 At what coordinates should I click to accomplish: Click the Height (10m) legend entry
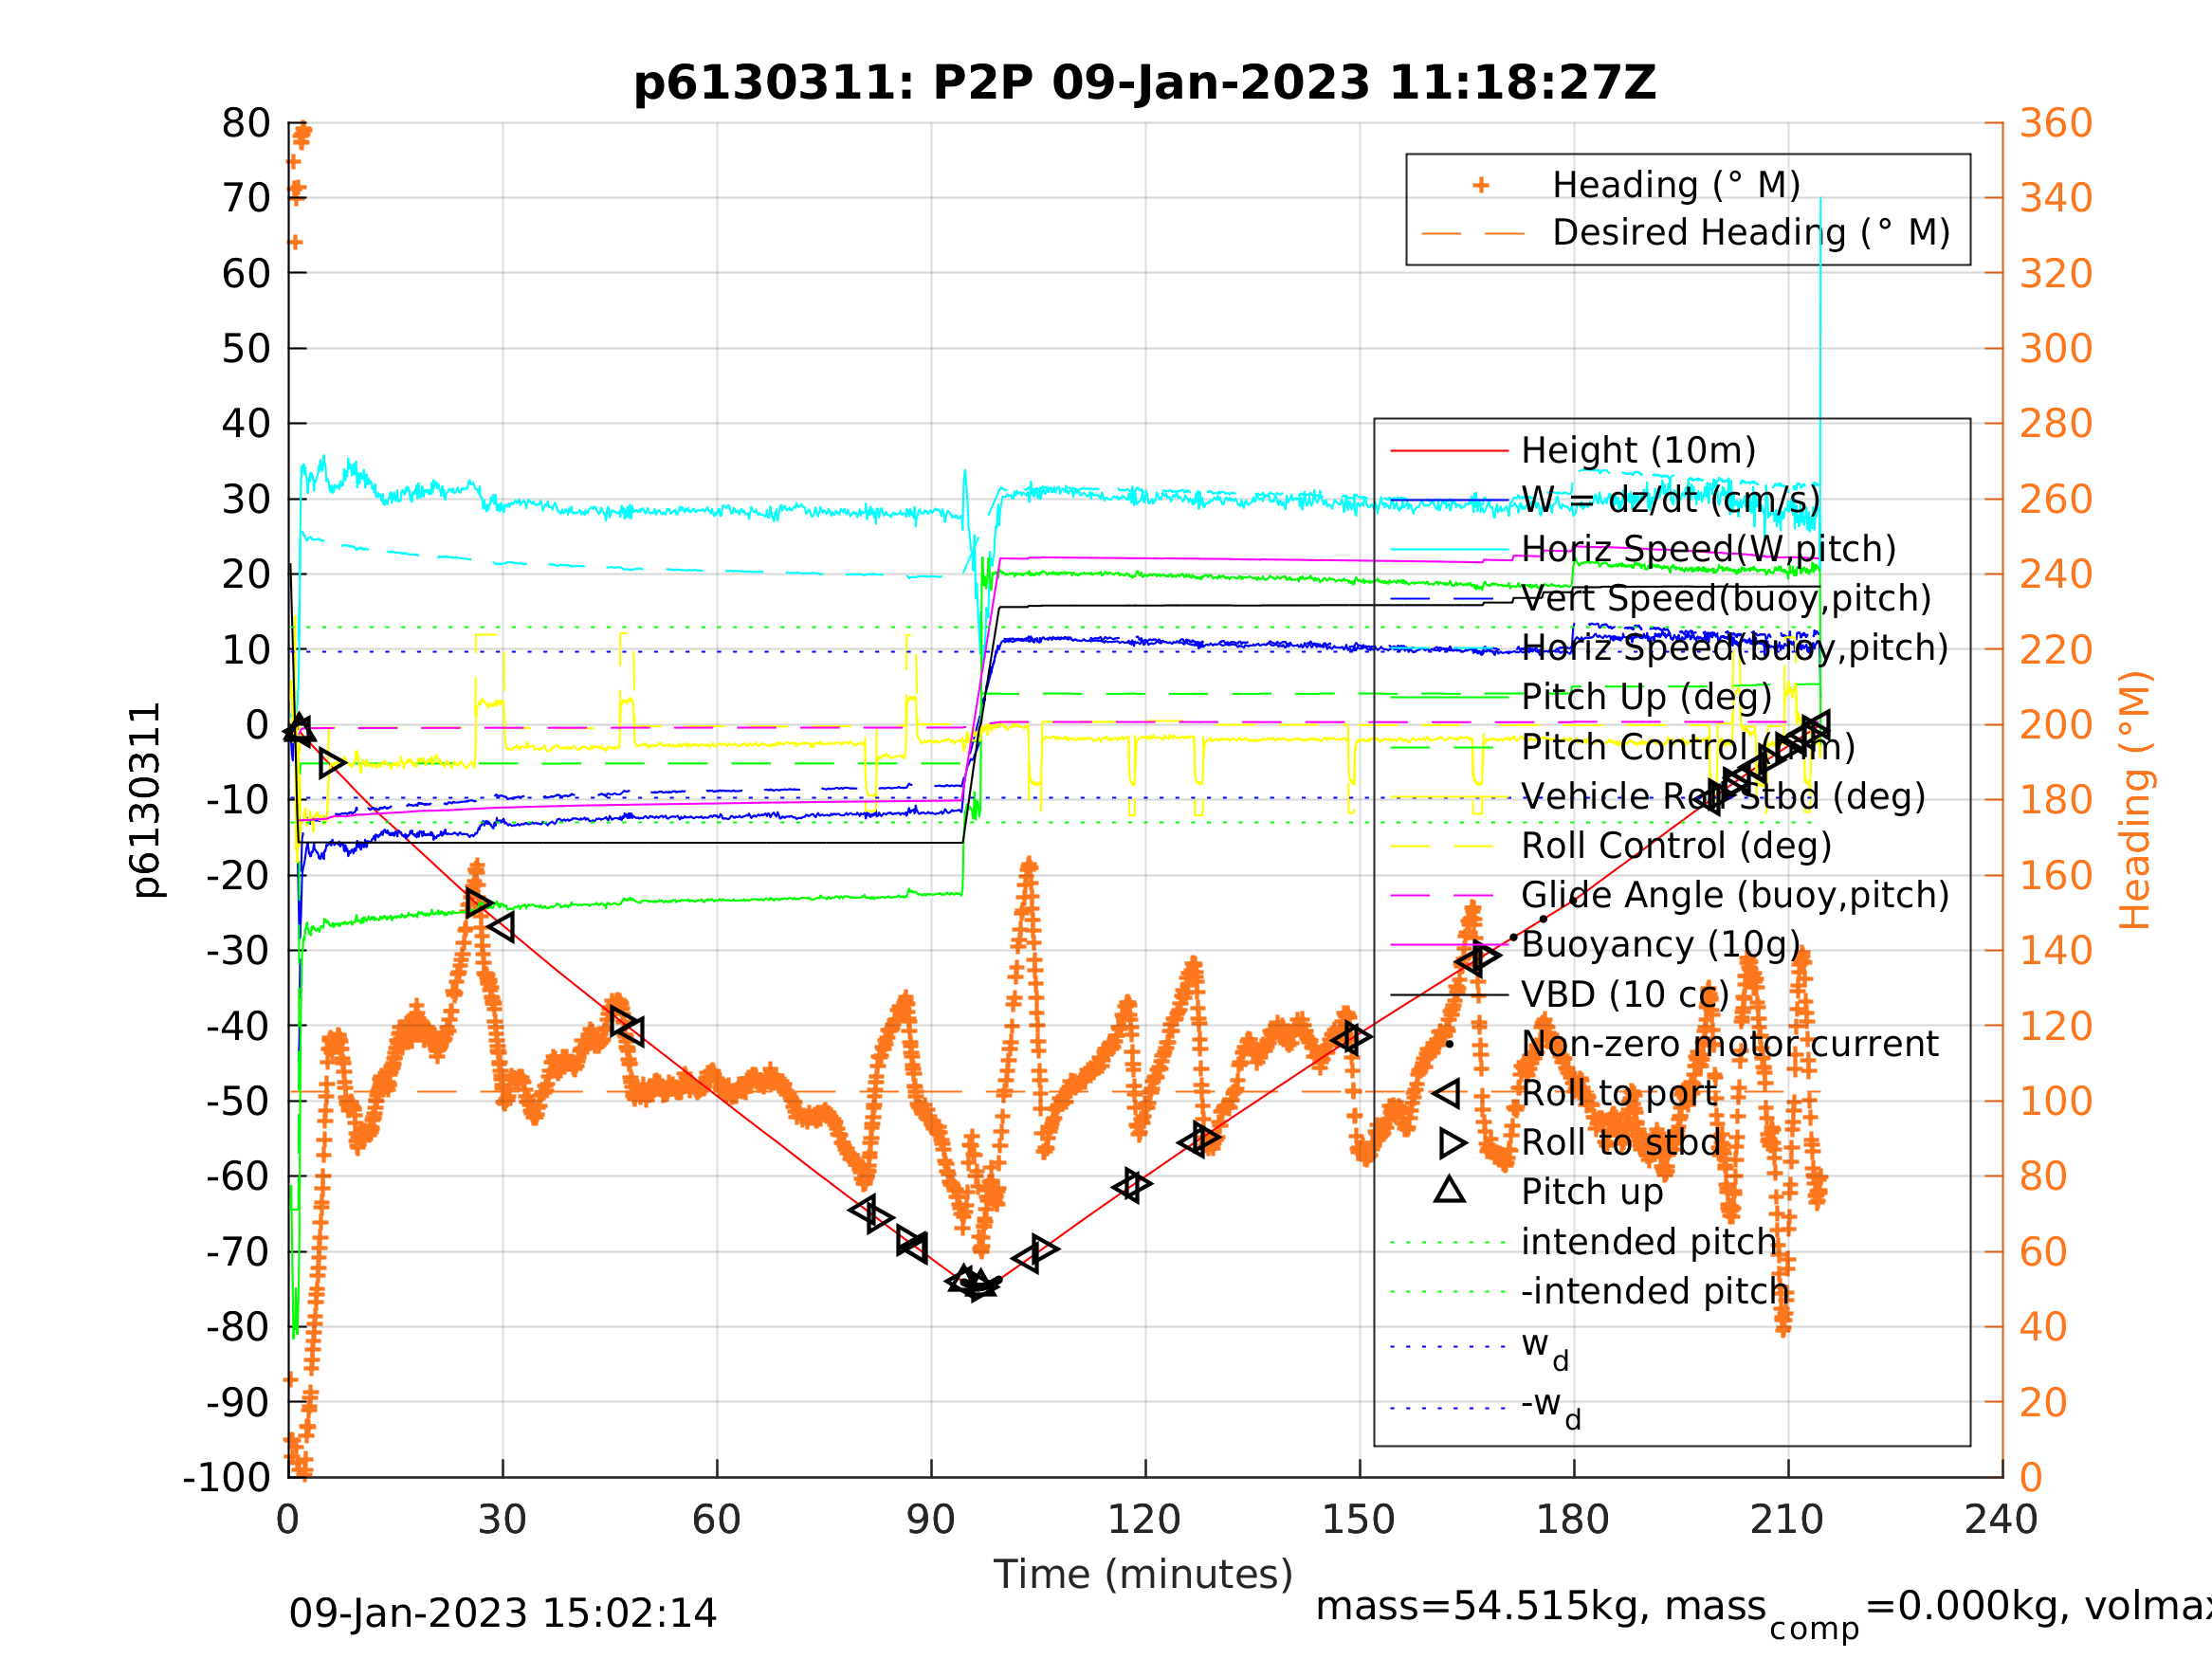pos(1638,451)
